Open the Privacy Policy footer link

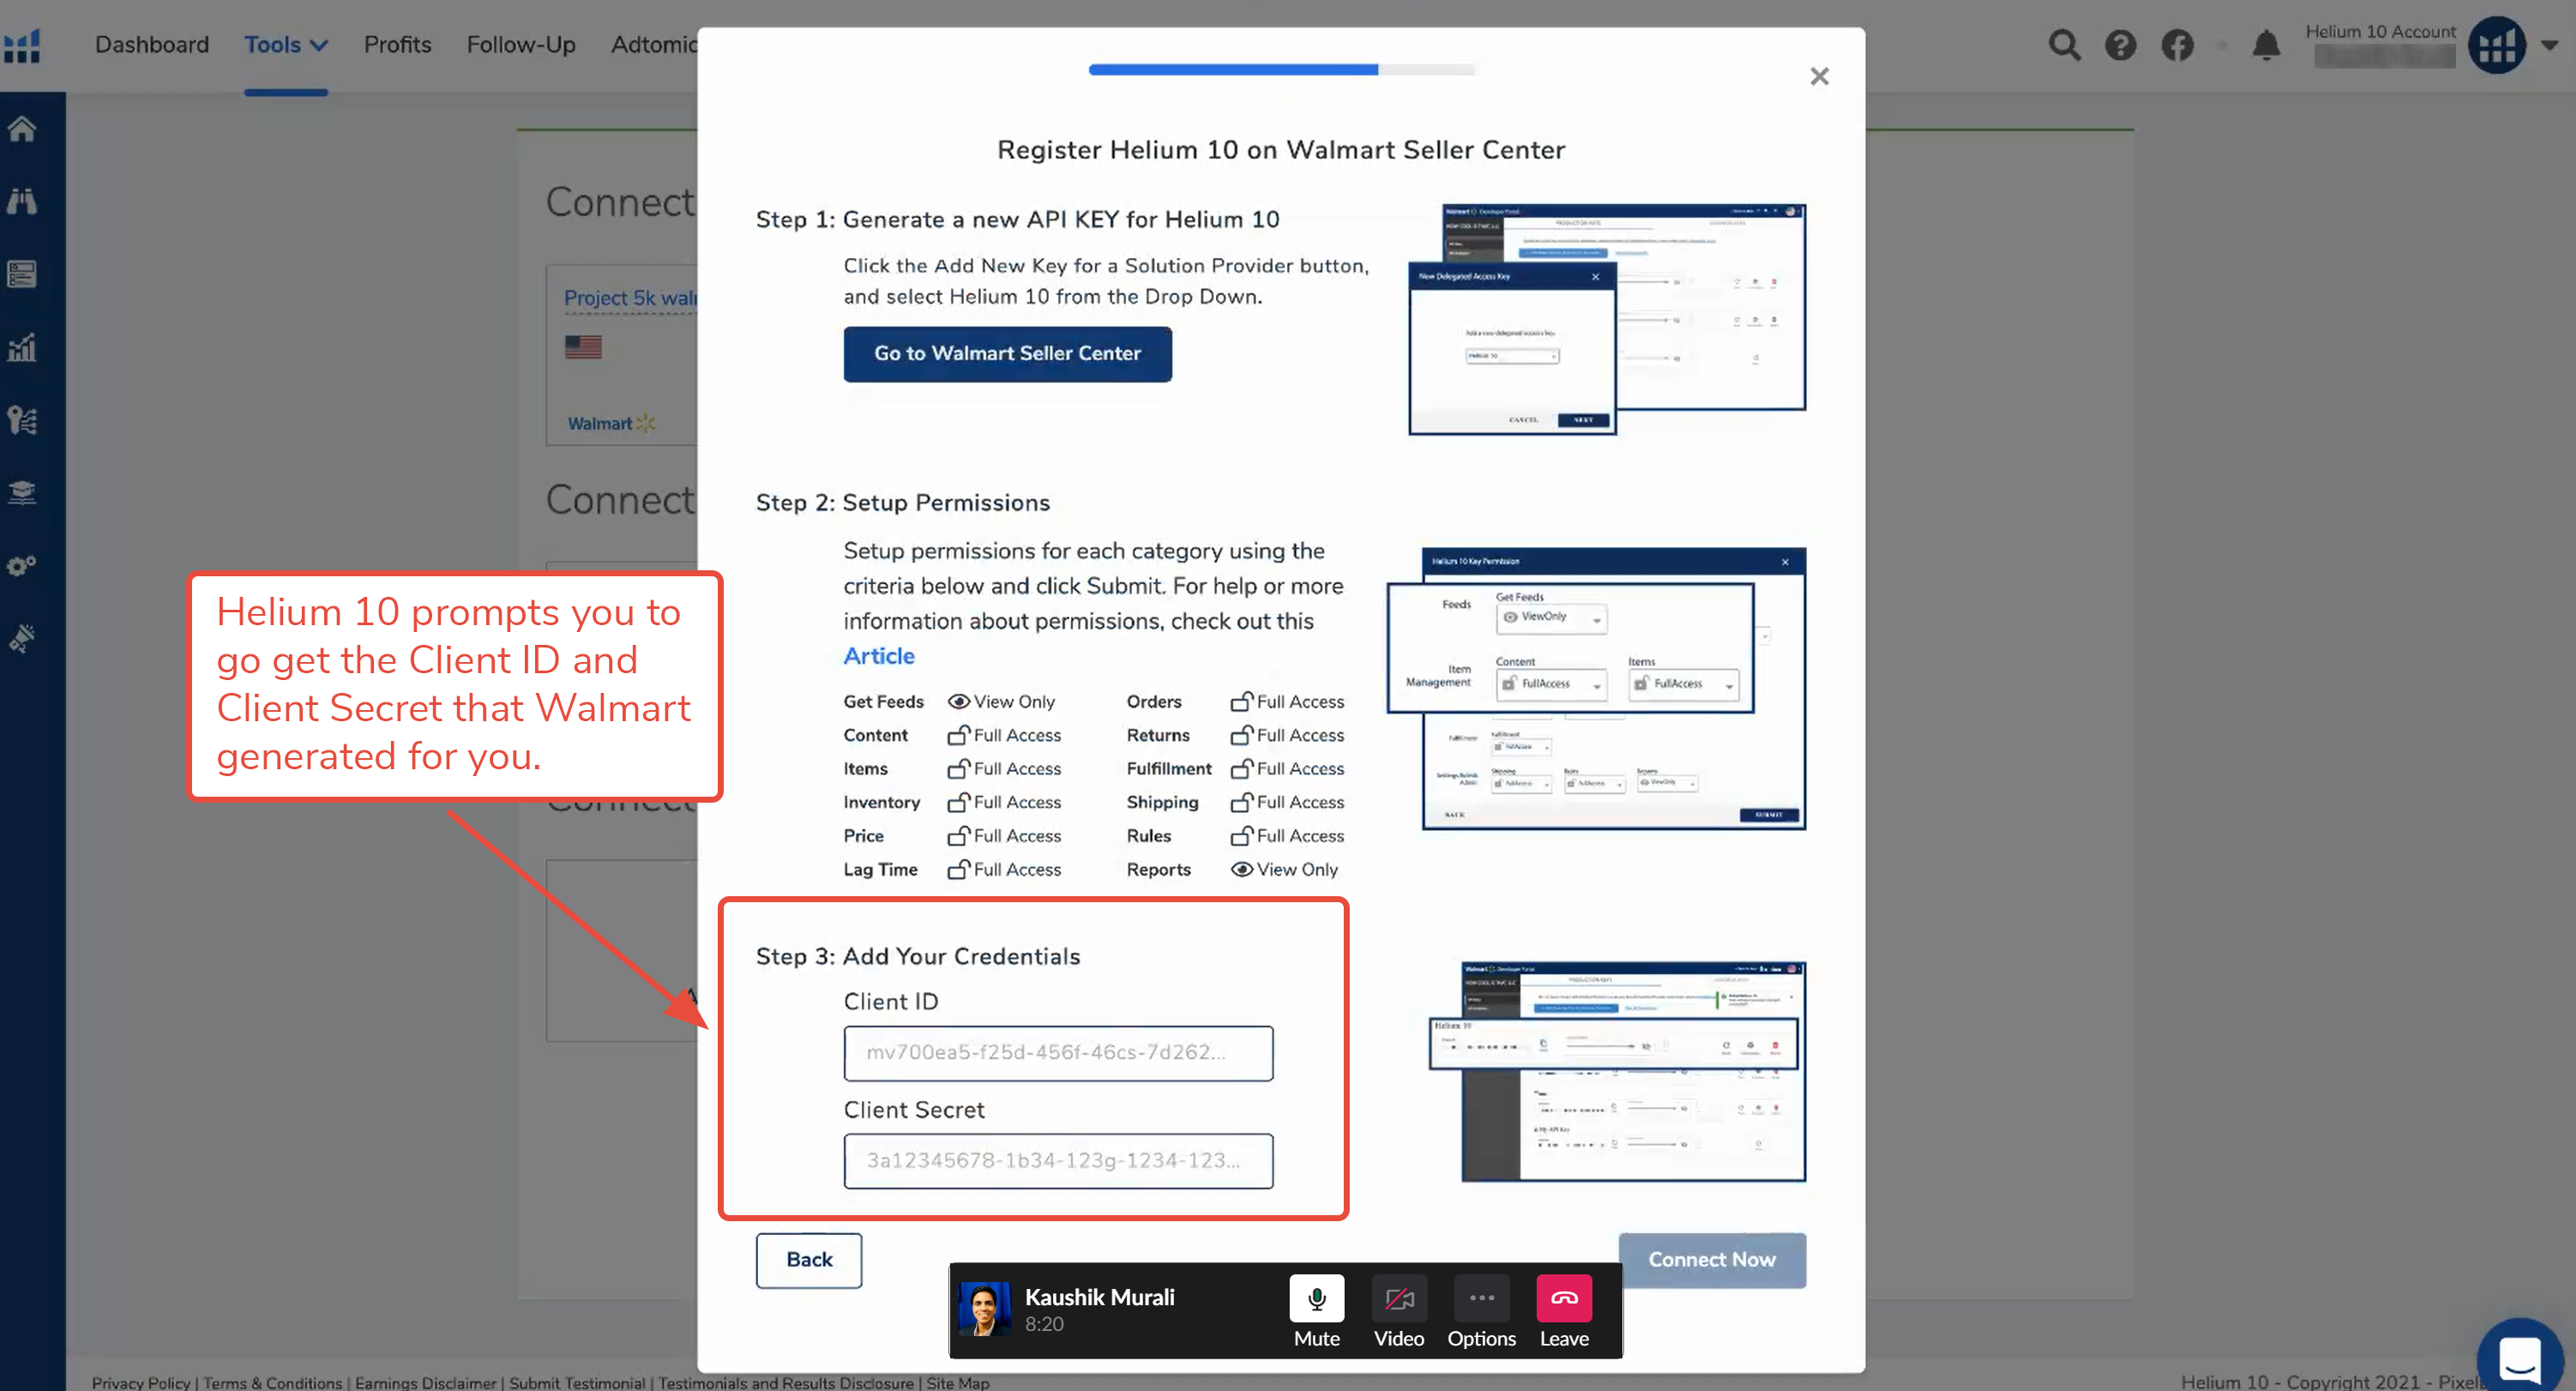click(140, 1382)
